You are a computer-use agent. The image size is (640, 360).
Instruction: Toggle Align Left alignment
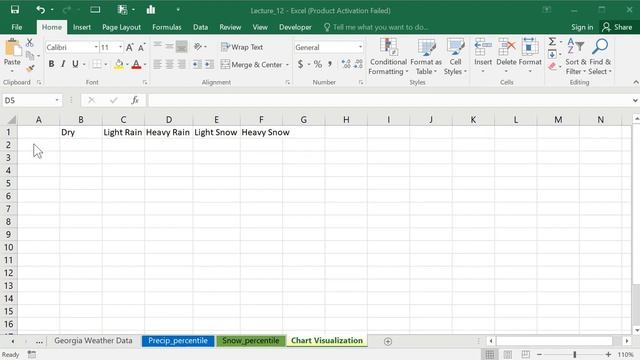(x=158, y=64)
